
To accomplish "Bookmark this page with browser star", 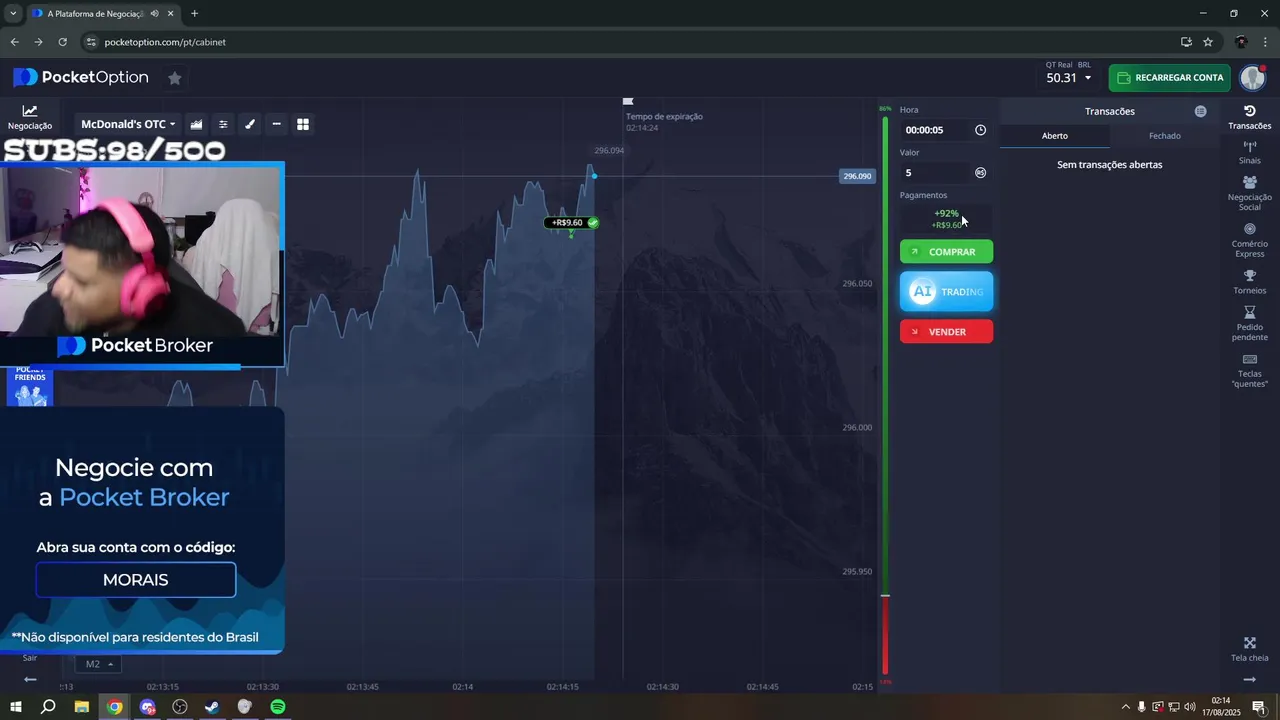I will [x=1208, y=42].
